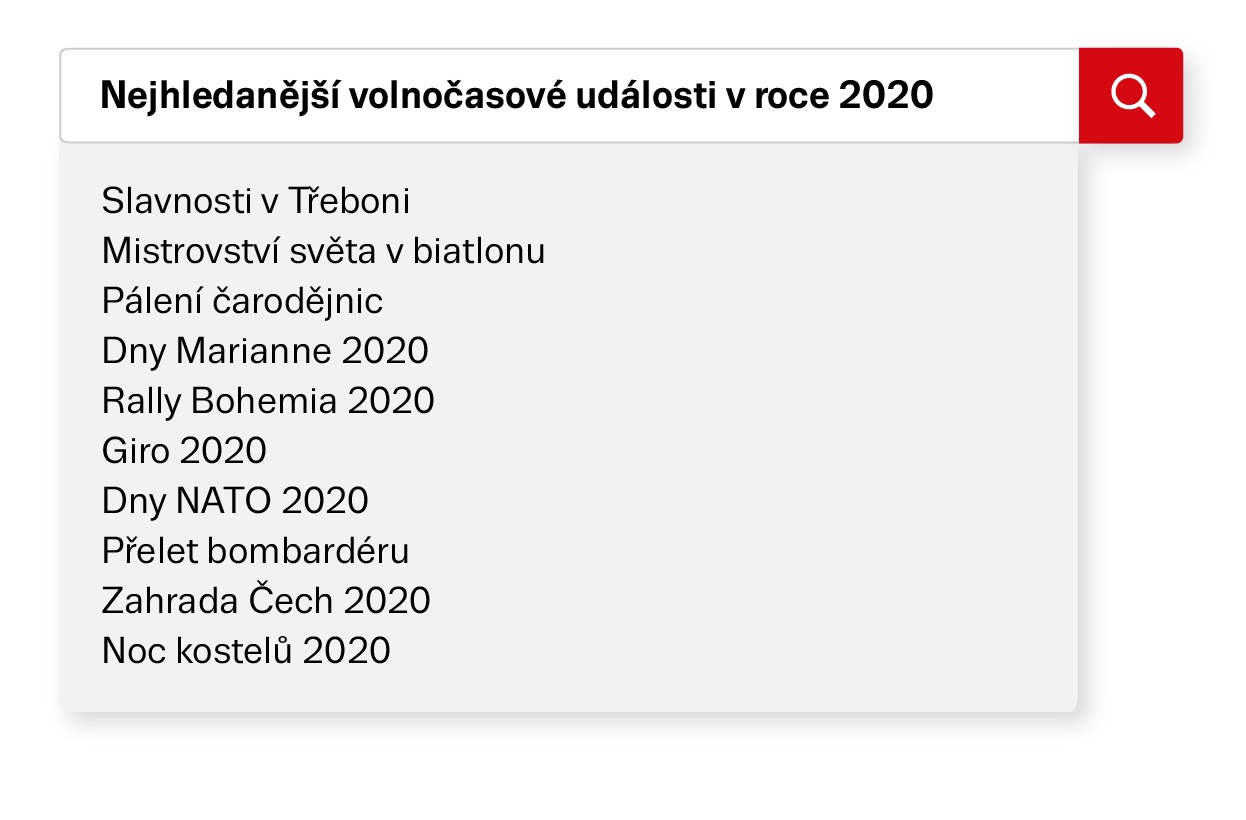Click the red magnifying glass search icon

point(1132,96)
